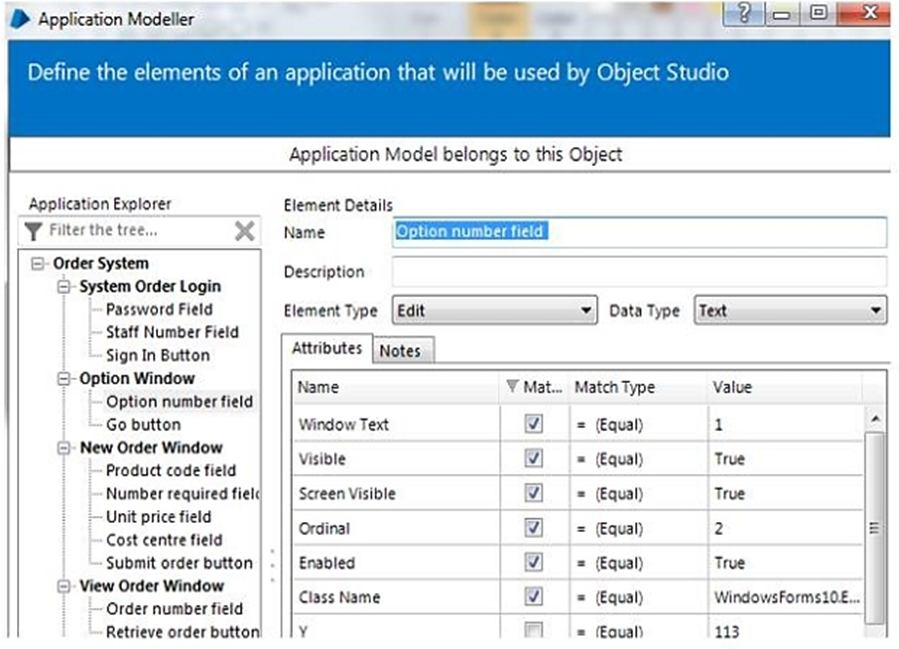The height and width of the screenshot is (649, 899).
Task: Toggle the Screen Visible match checkbox
Action: point(534,493)
